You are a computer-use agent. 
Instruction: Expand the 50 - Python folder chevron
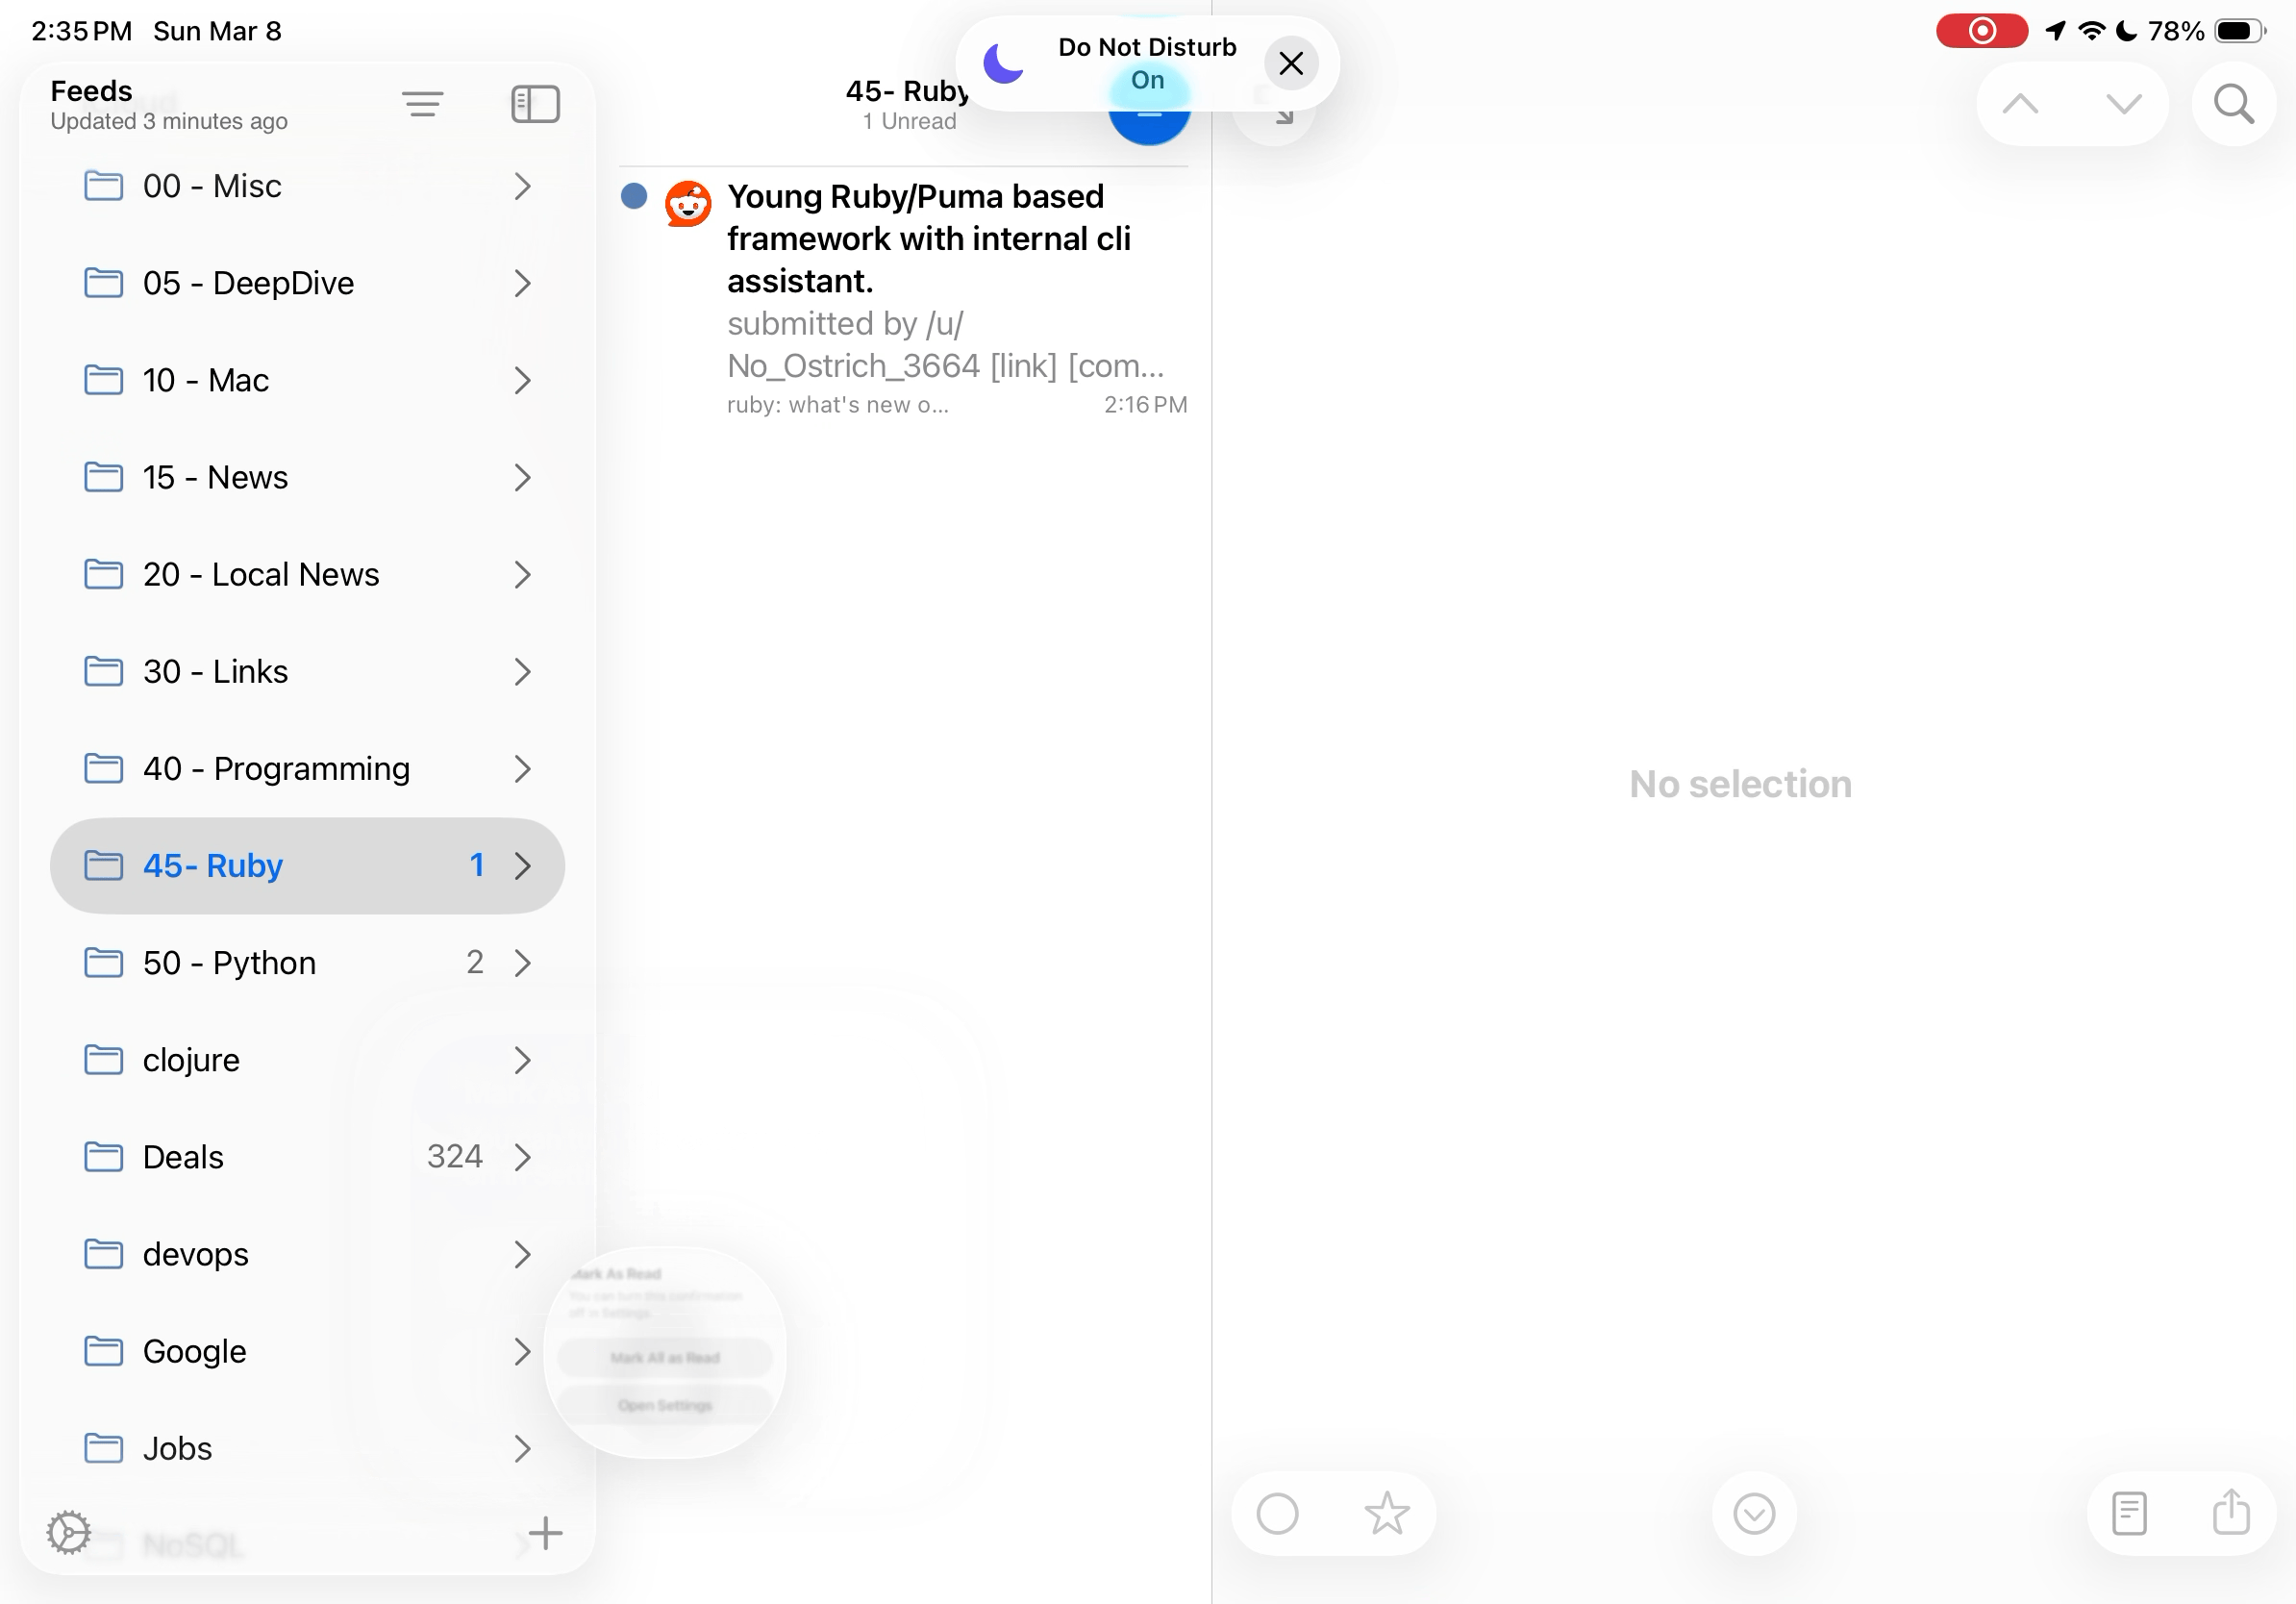pos(522,963)
